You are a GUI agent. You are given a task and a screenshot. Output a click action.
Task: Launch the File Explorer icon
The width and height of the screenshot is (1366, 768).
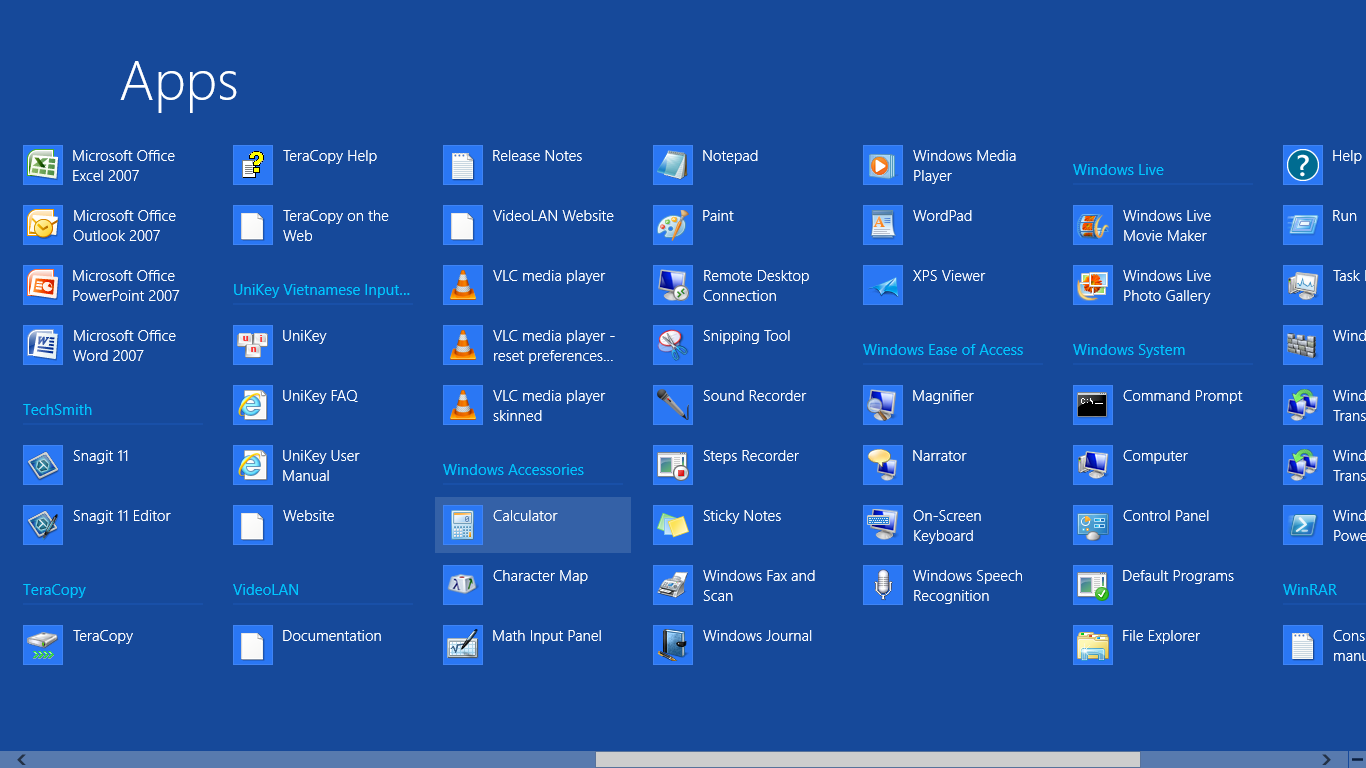click(1093, 645)
